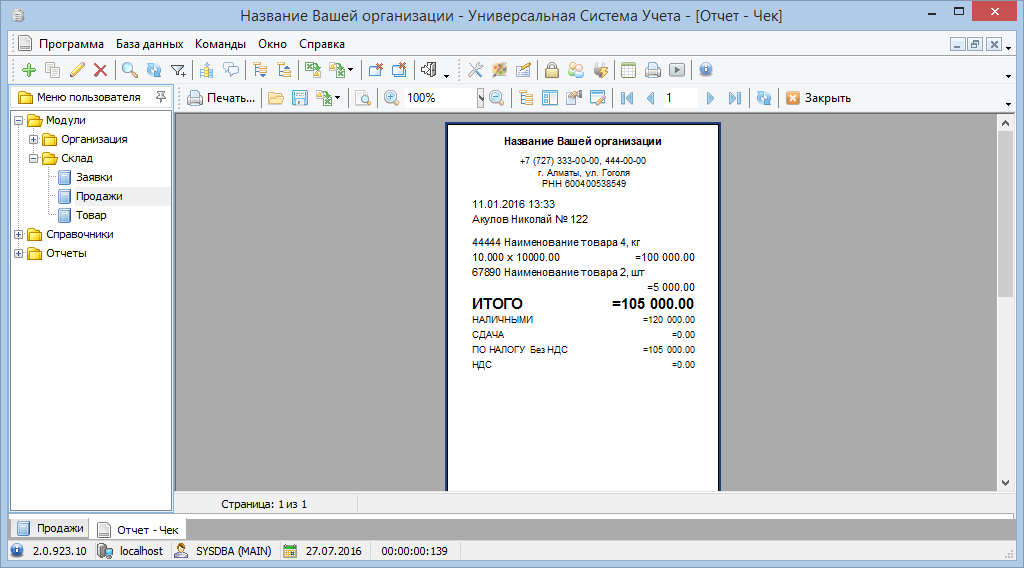Click the blue info icon in toolbar
Image resolution: width=1024 pixels, height=568 pixels.
pyautogui.click(x=705, y=70)
